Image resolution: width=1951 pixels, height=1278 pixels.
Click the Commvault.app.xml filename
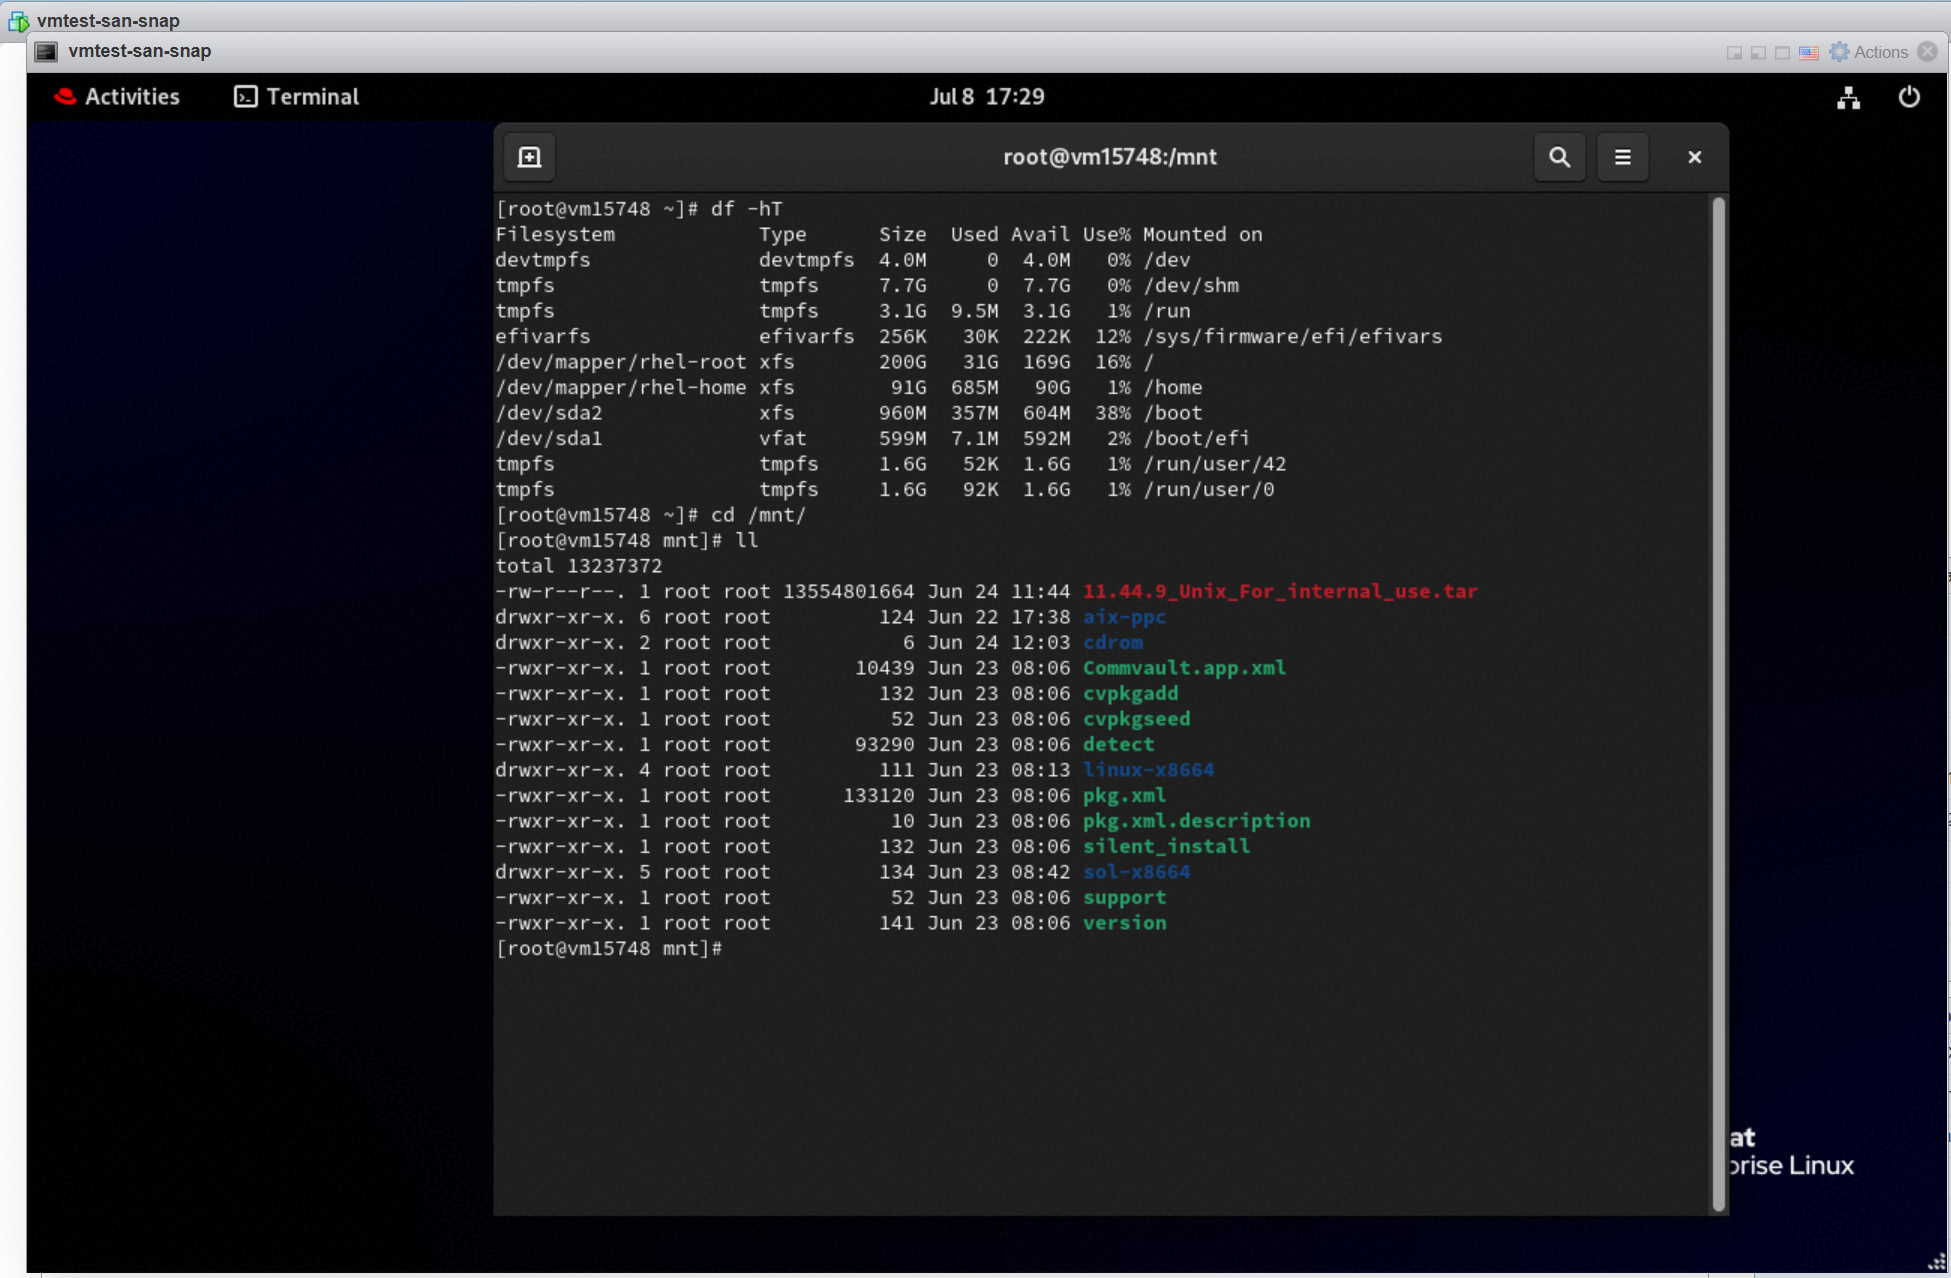click(x=1184, y=668)
